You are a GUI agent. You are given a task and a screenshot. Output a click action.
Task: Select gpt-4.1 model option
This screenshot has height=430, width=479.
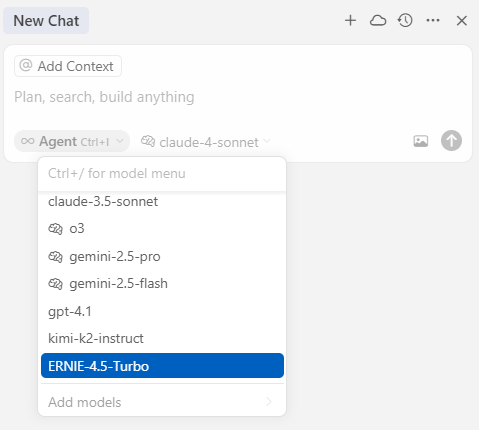(x=162, y=311)
